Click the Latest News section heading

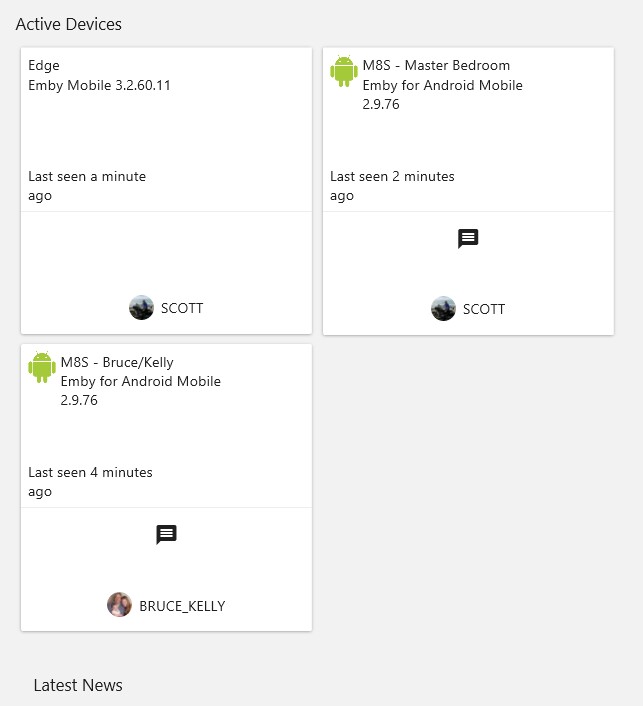coord(78,685)
